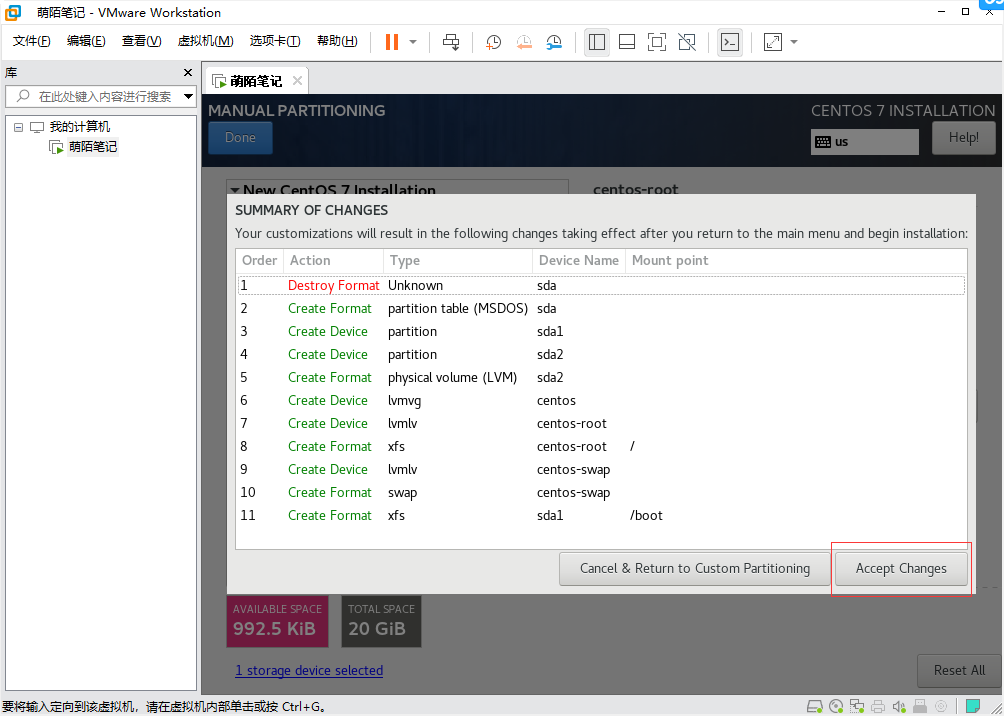
Task: Open the 虚拟机(M) menu
Action: [x=206, y=41]
